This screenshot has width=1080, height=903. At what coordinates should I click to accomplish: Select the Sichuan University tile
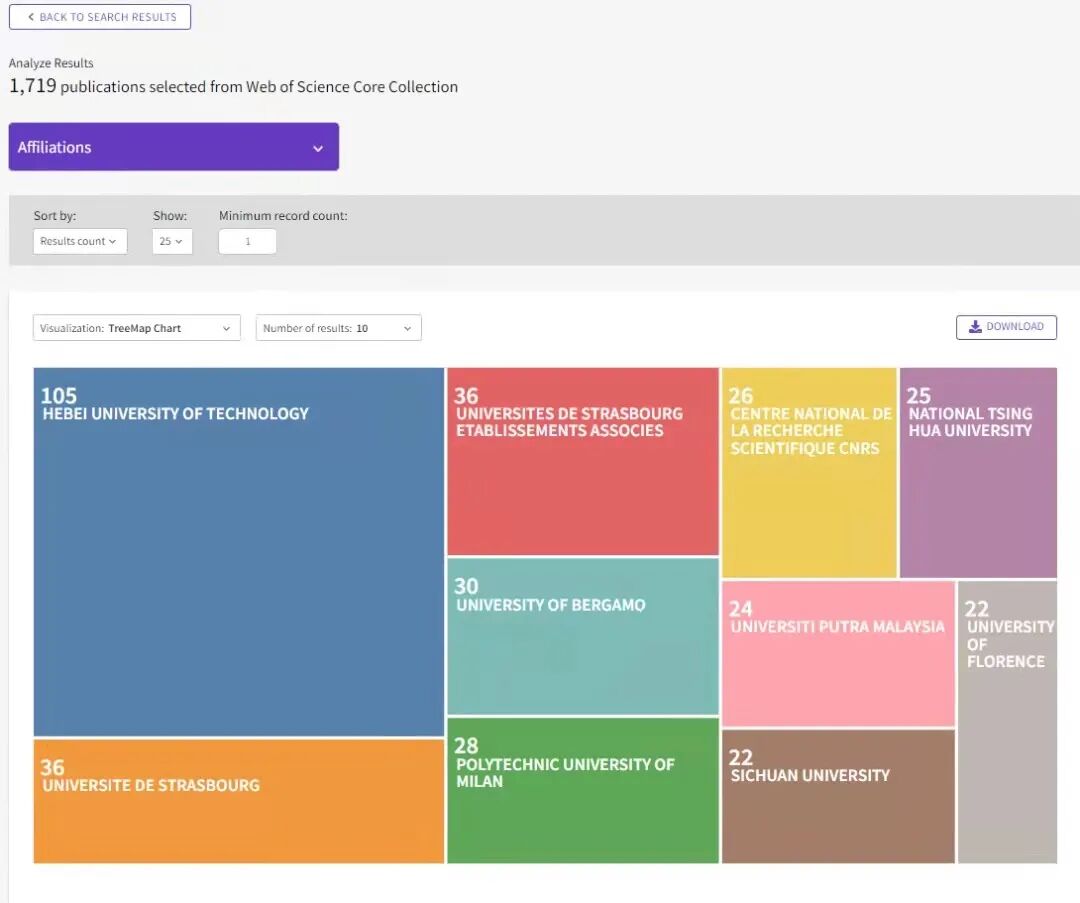click(x=838, y=796)
